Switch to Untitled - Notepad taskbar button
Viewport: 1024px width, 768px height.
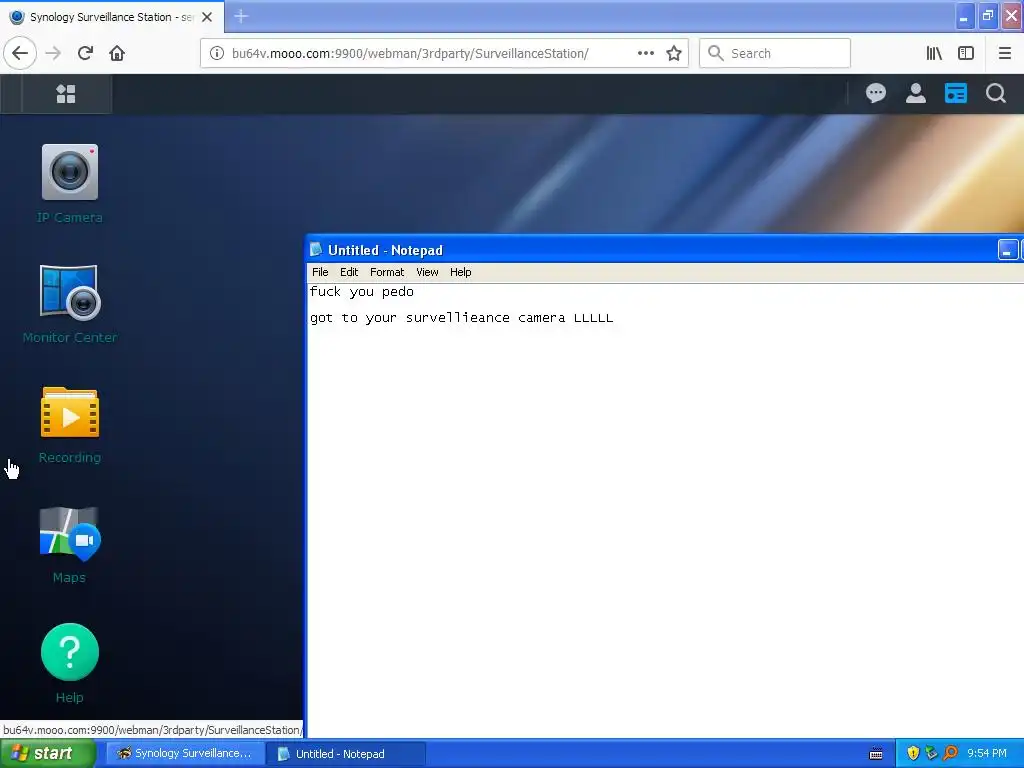coord(346,754)
